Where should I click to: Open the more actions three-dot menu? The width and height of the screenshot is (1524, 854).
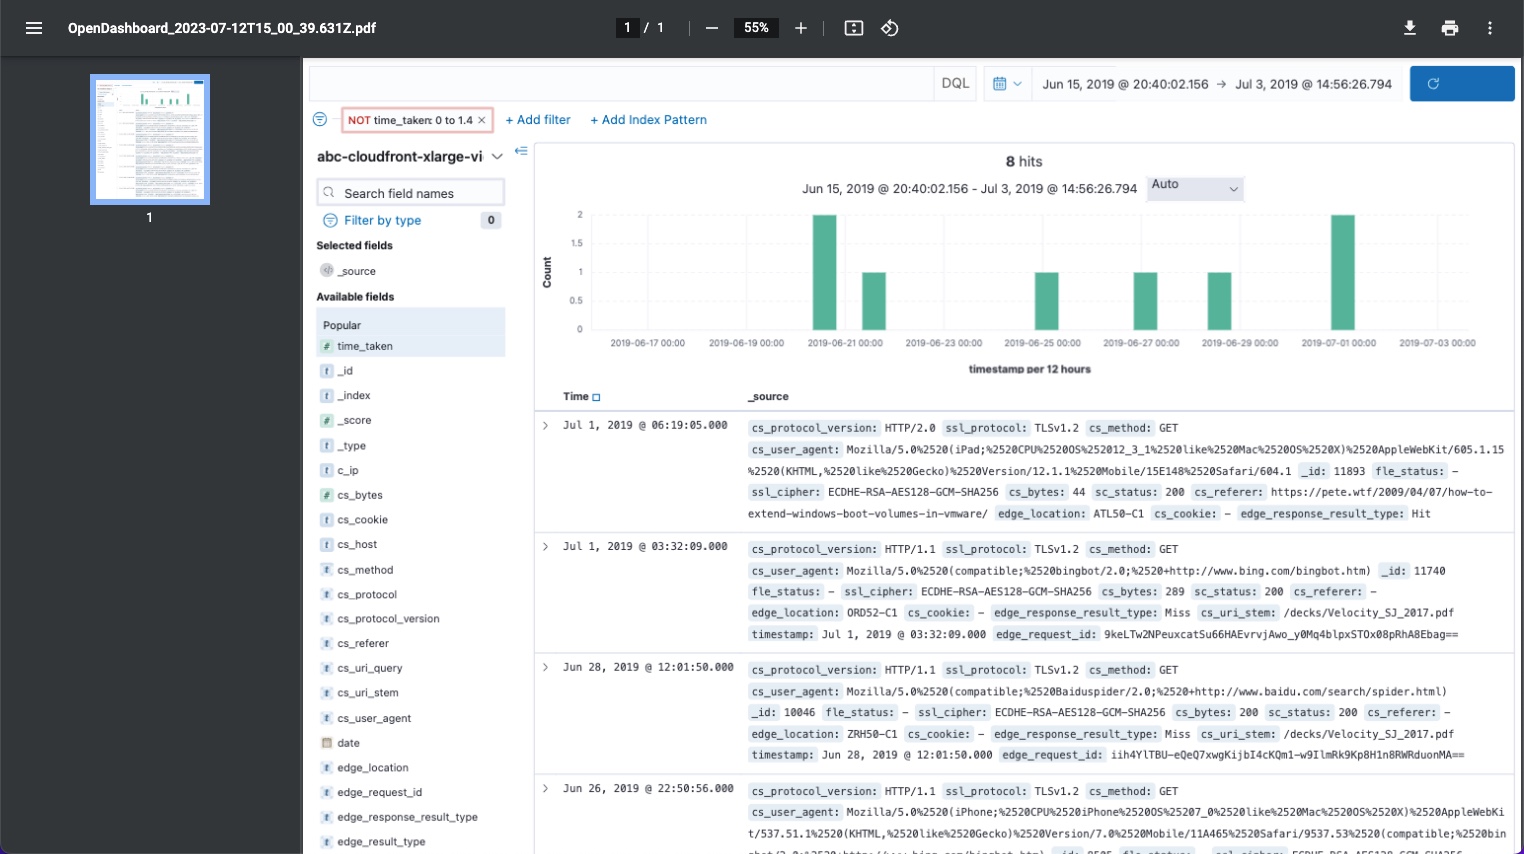1490,28
